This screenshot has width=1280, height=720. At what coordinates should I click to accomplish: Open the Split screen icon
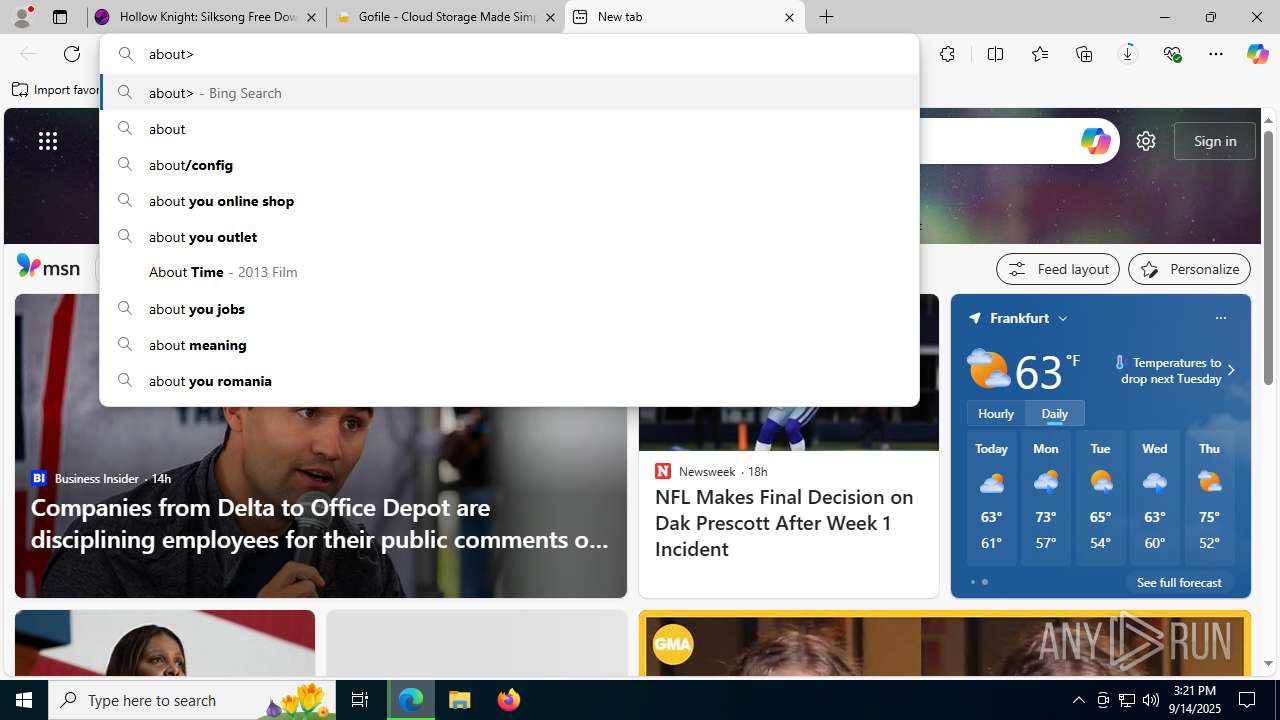click(x=995, y=54)
